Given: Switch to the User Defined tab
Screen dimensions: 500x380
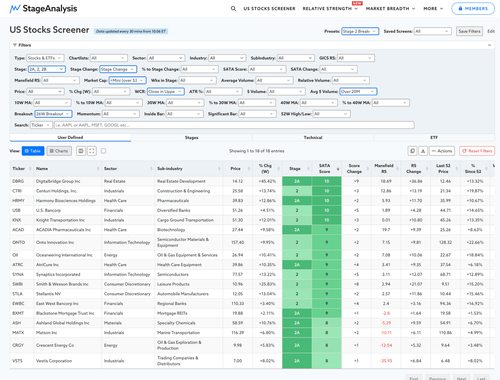Looking at the screenshot, I should [70, 137].
